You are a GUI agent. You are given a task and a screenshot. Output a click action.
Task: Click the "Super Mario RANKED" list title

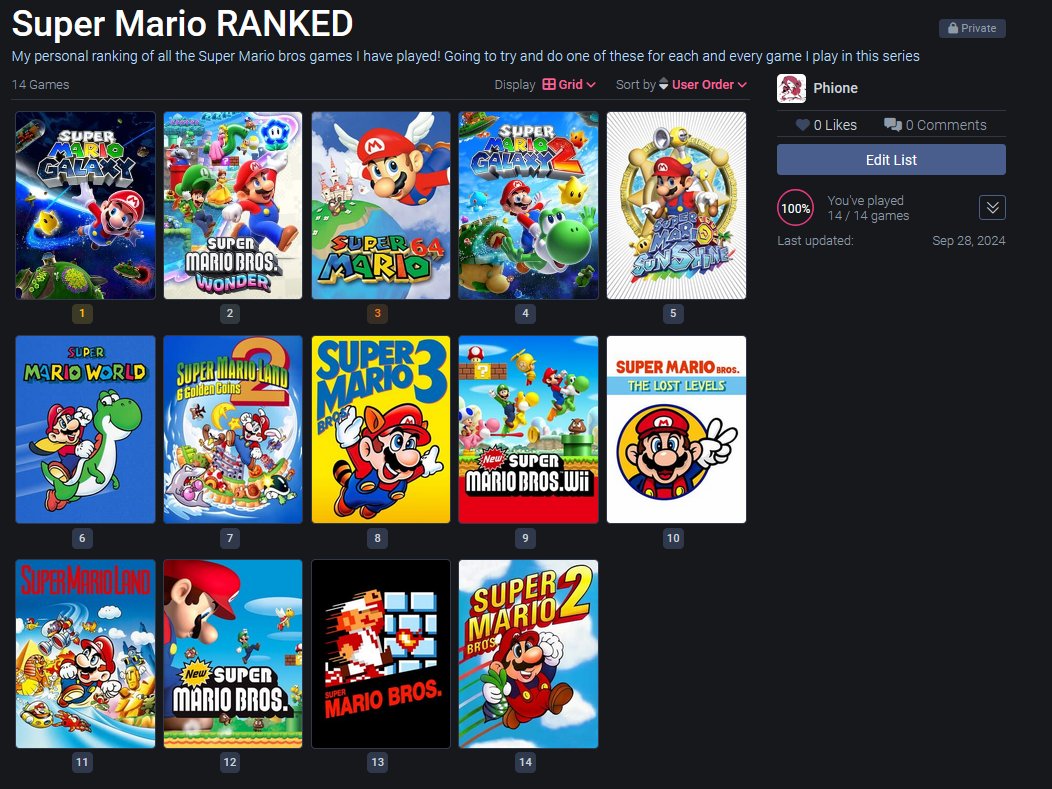[182, 23]
